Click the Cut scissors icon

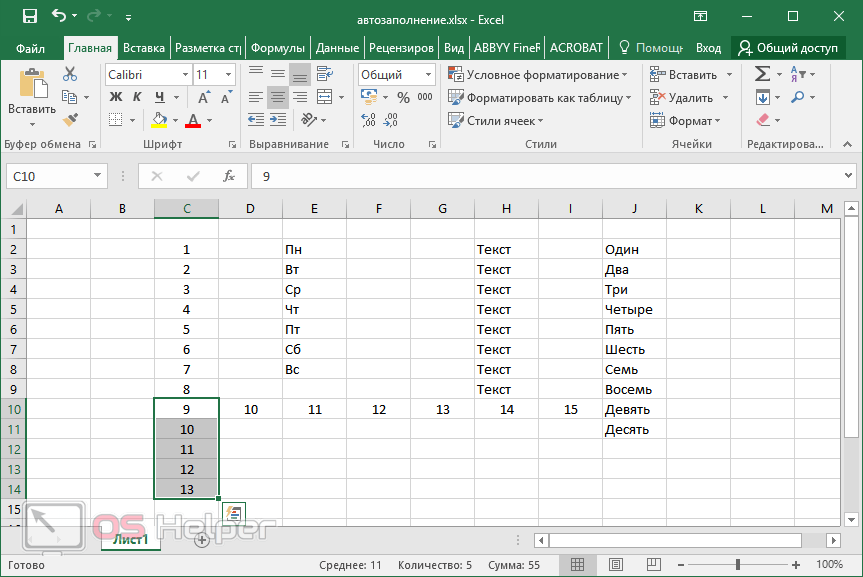(x=70, y=74)
